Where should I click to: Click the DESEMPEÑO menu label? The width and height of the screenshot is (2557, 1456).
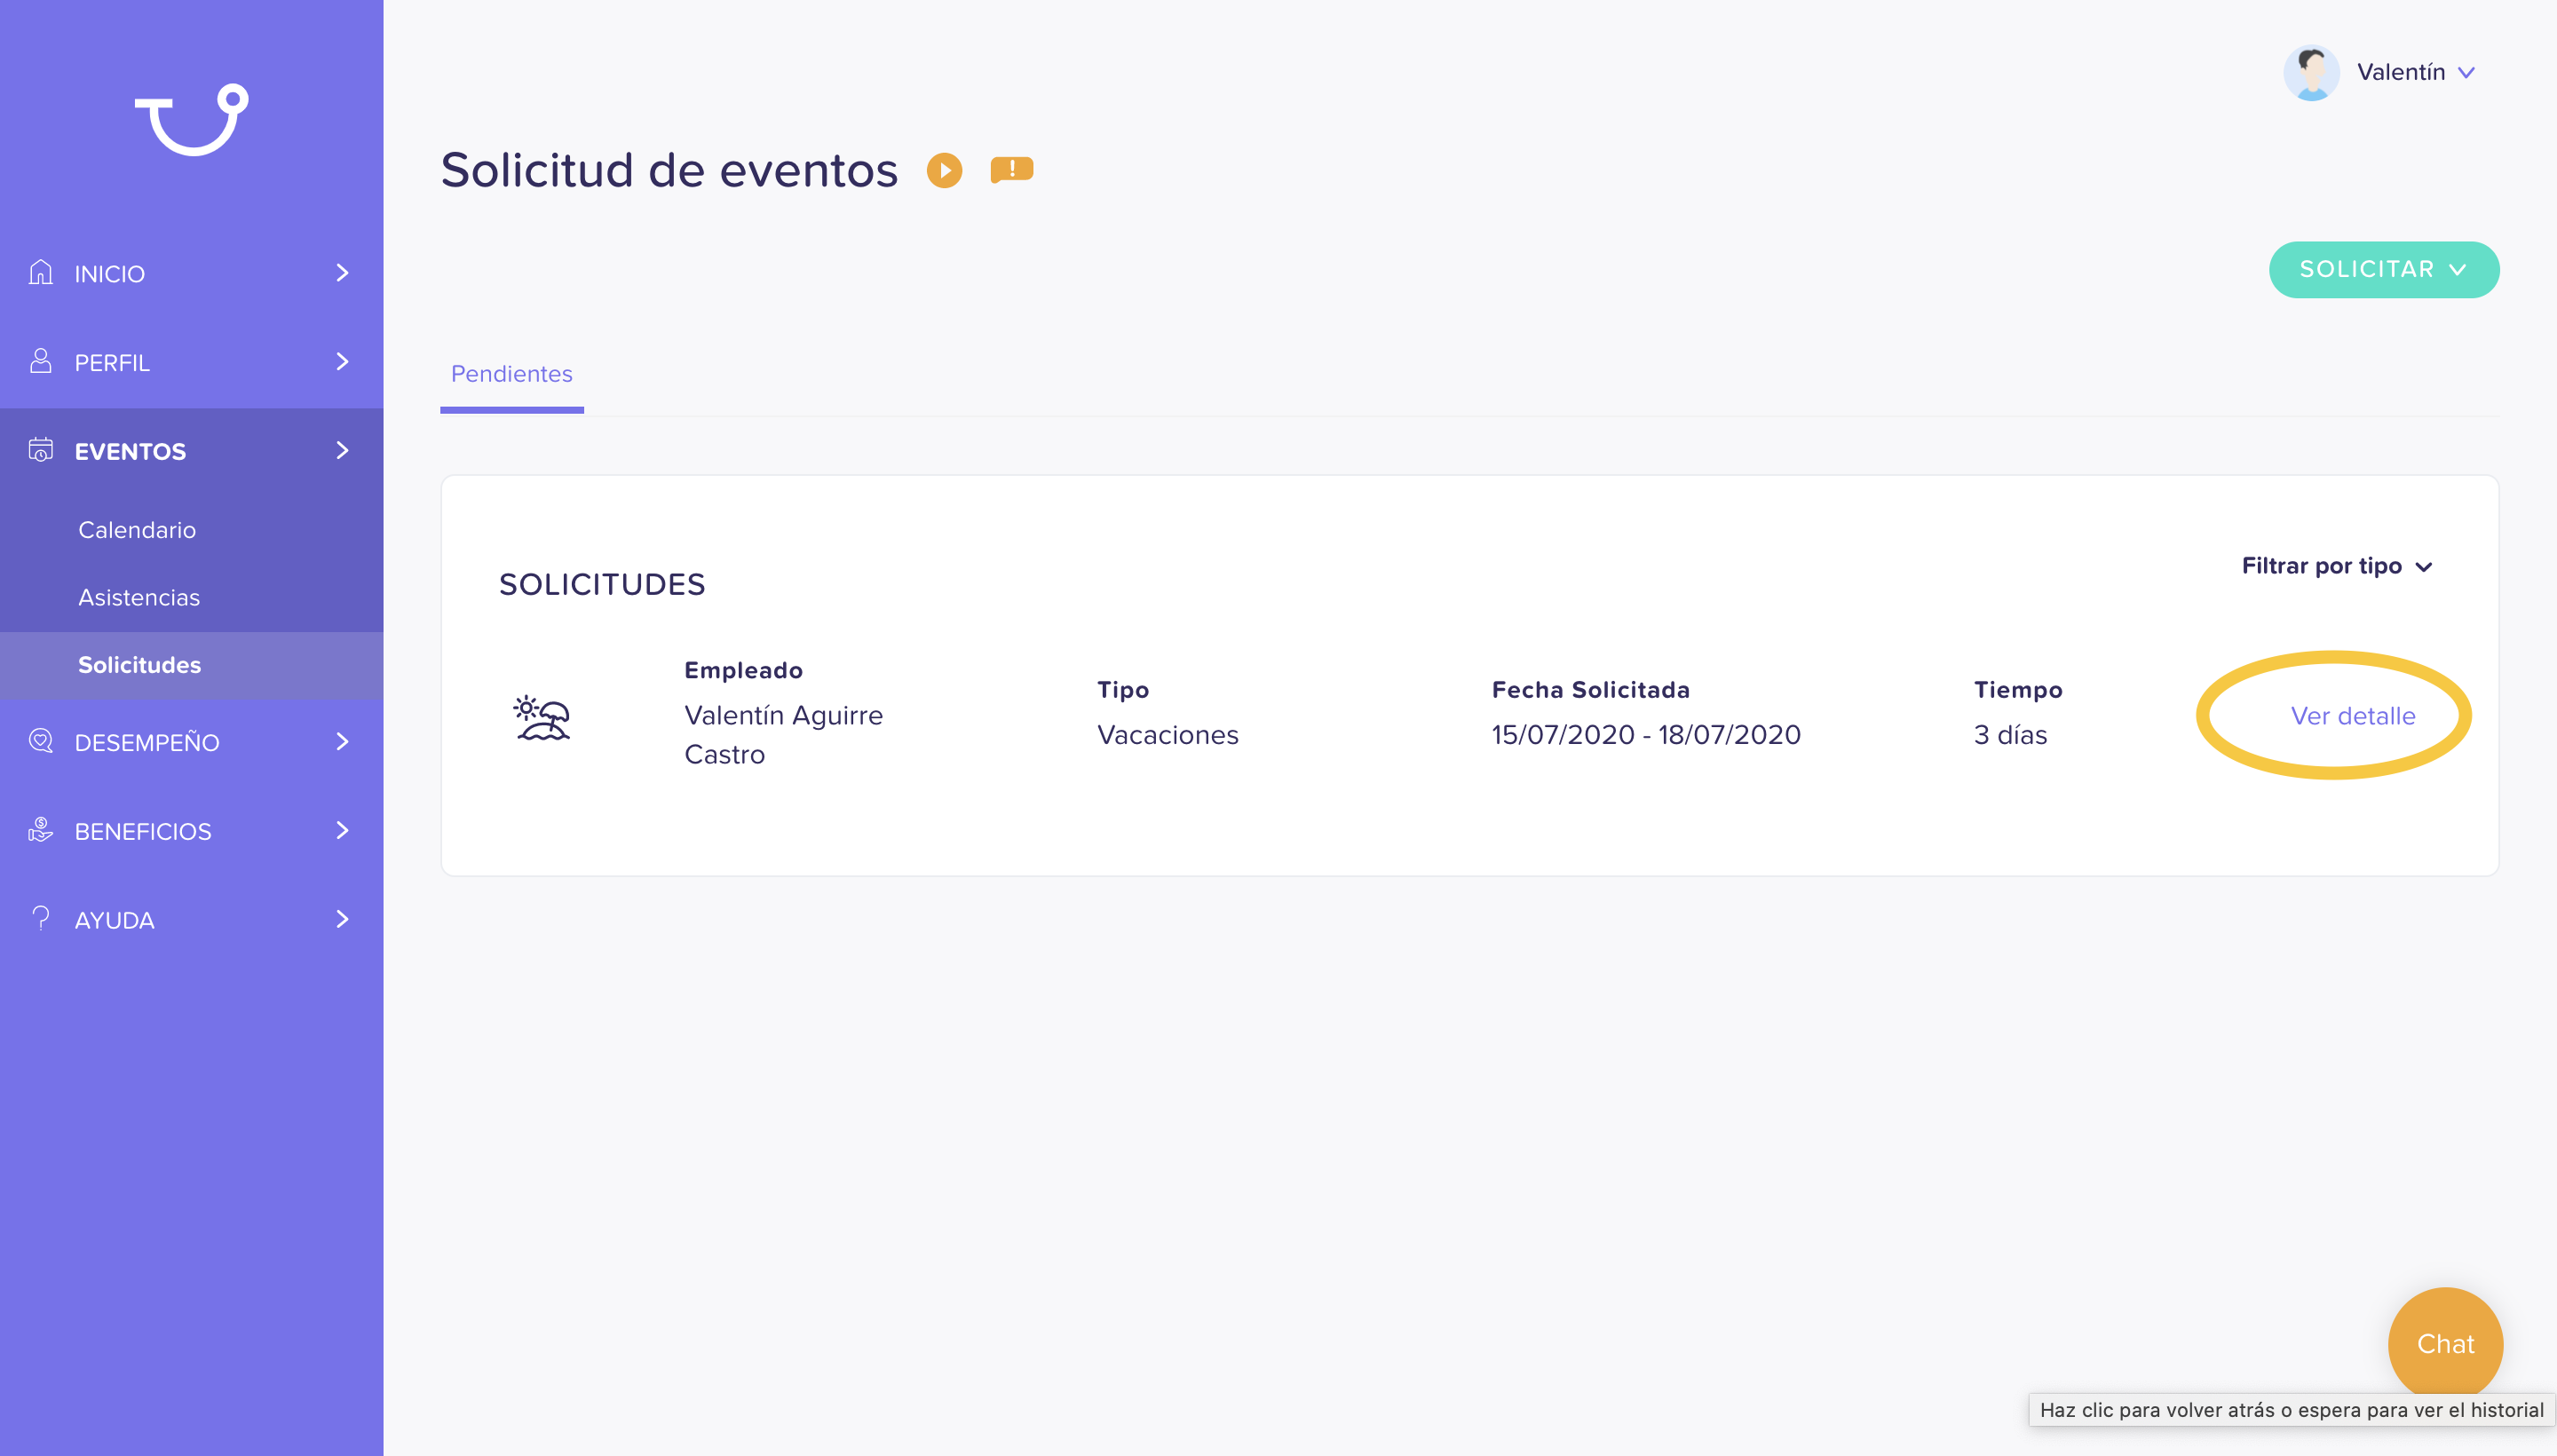coord(147,741)
